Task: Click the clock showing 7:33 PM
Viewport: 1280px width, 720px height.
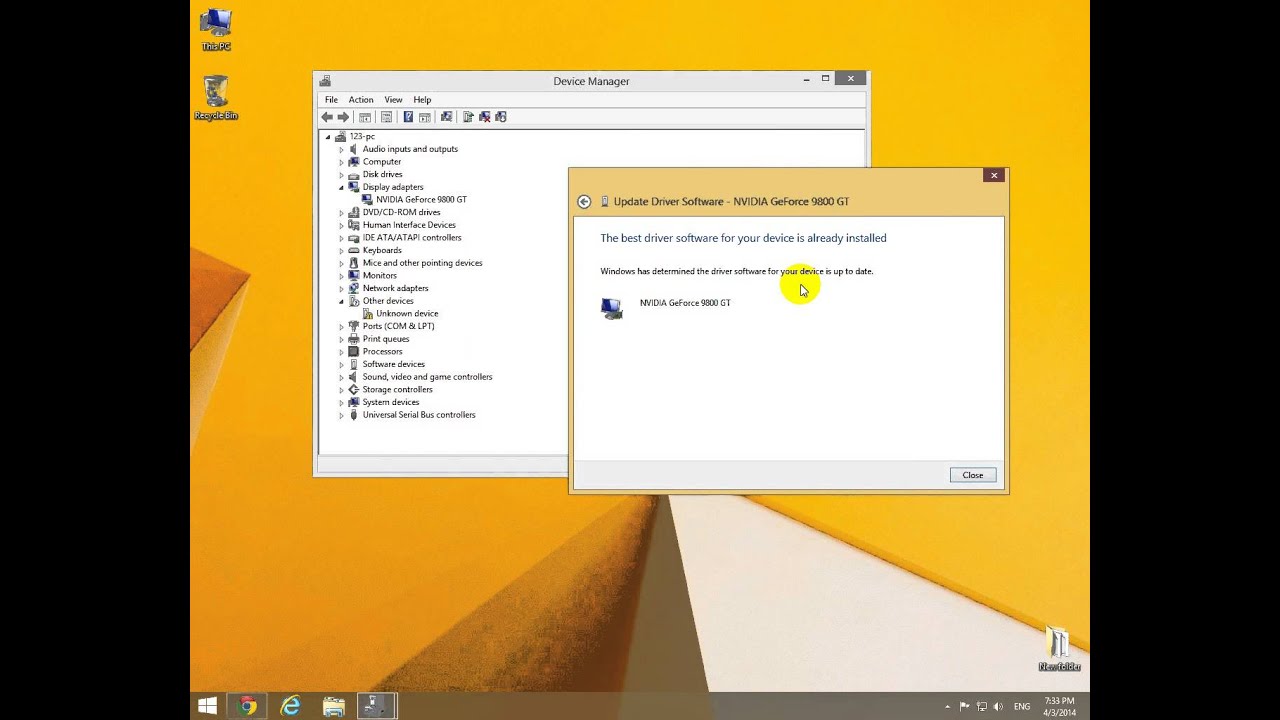Action: [x=1059, y=706]
